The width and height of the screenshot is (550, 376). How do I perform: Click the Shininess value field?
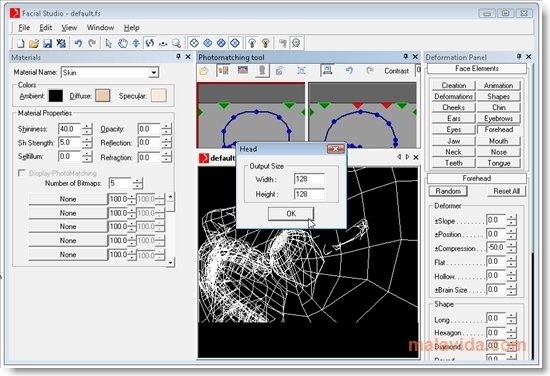tap(69, 129)
